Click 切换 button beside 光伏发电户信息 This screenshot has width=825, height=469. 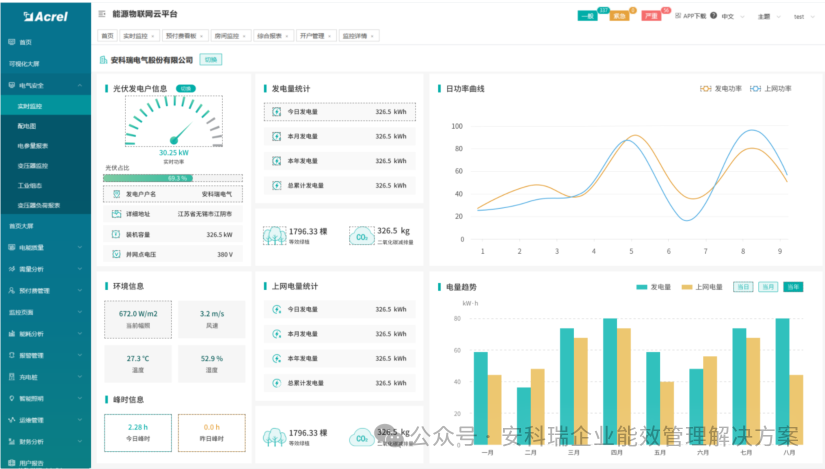(x=186, y=88)
